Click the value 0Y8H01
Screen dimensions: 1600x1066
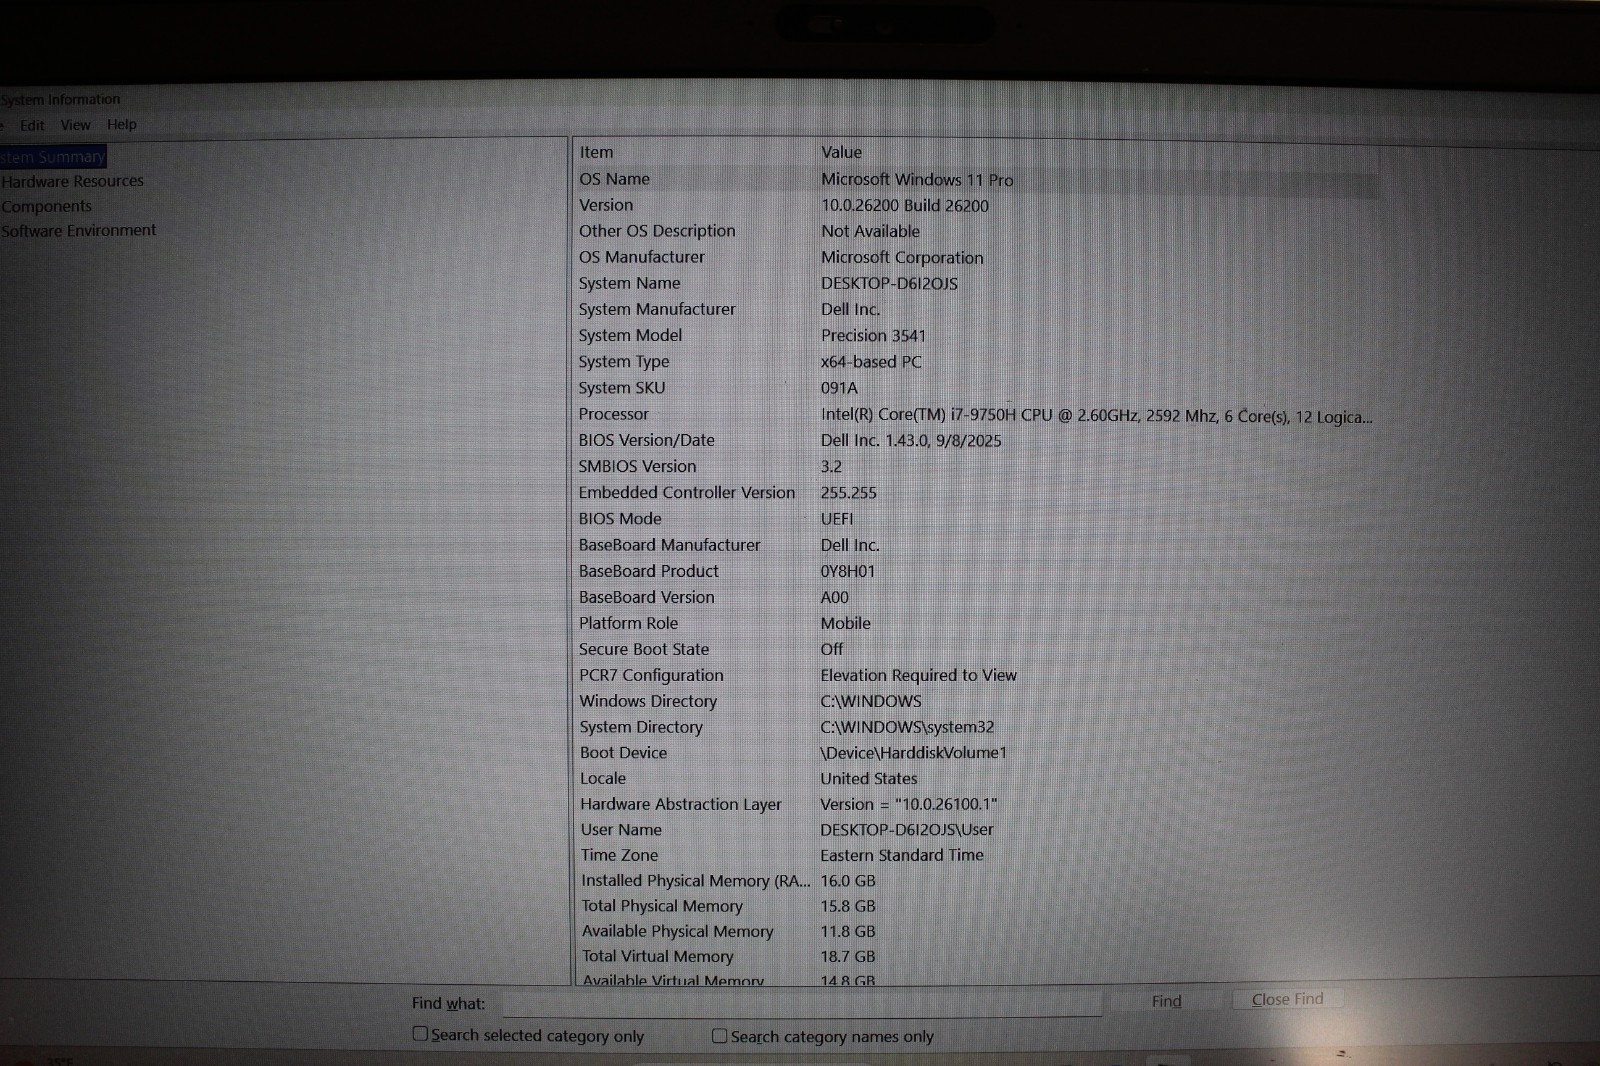pyautogui.click(x=848, y=571)
